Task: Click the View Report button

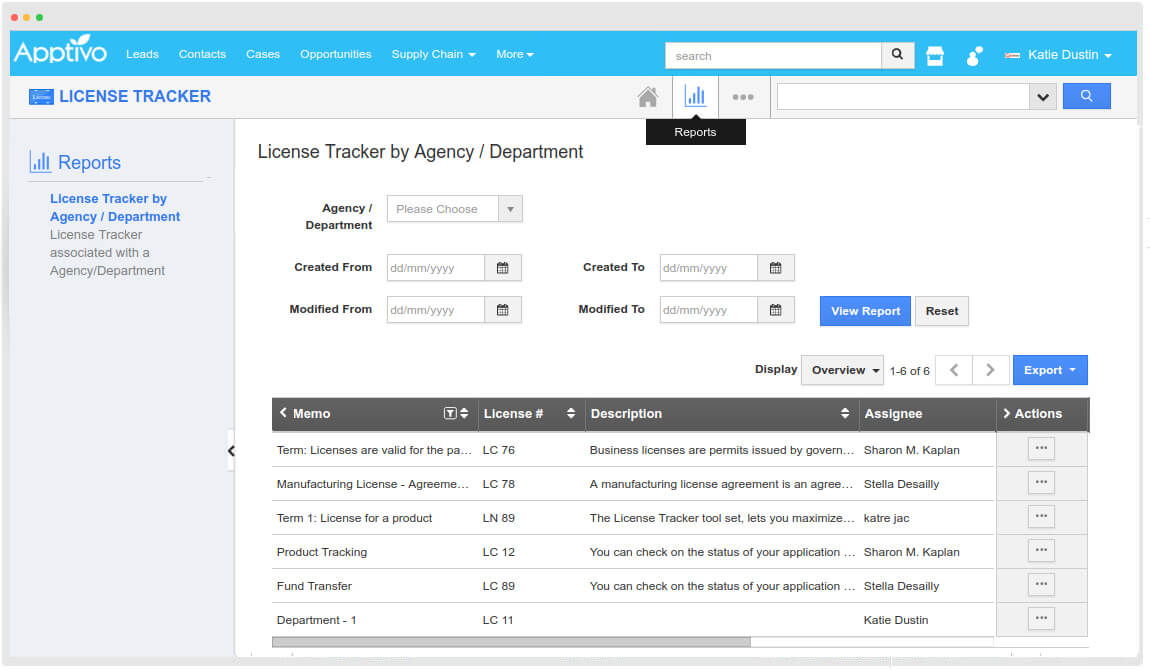Action: pyautogui.click(x=864, y=310)
